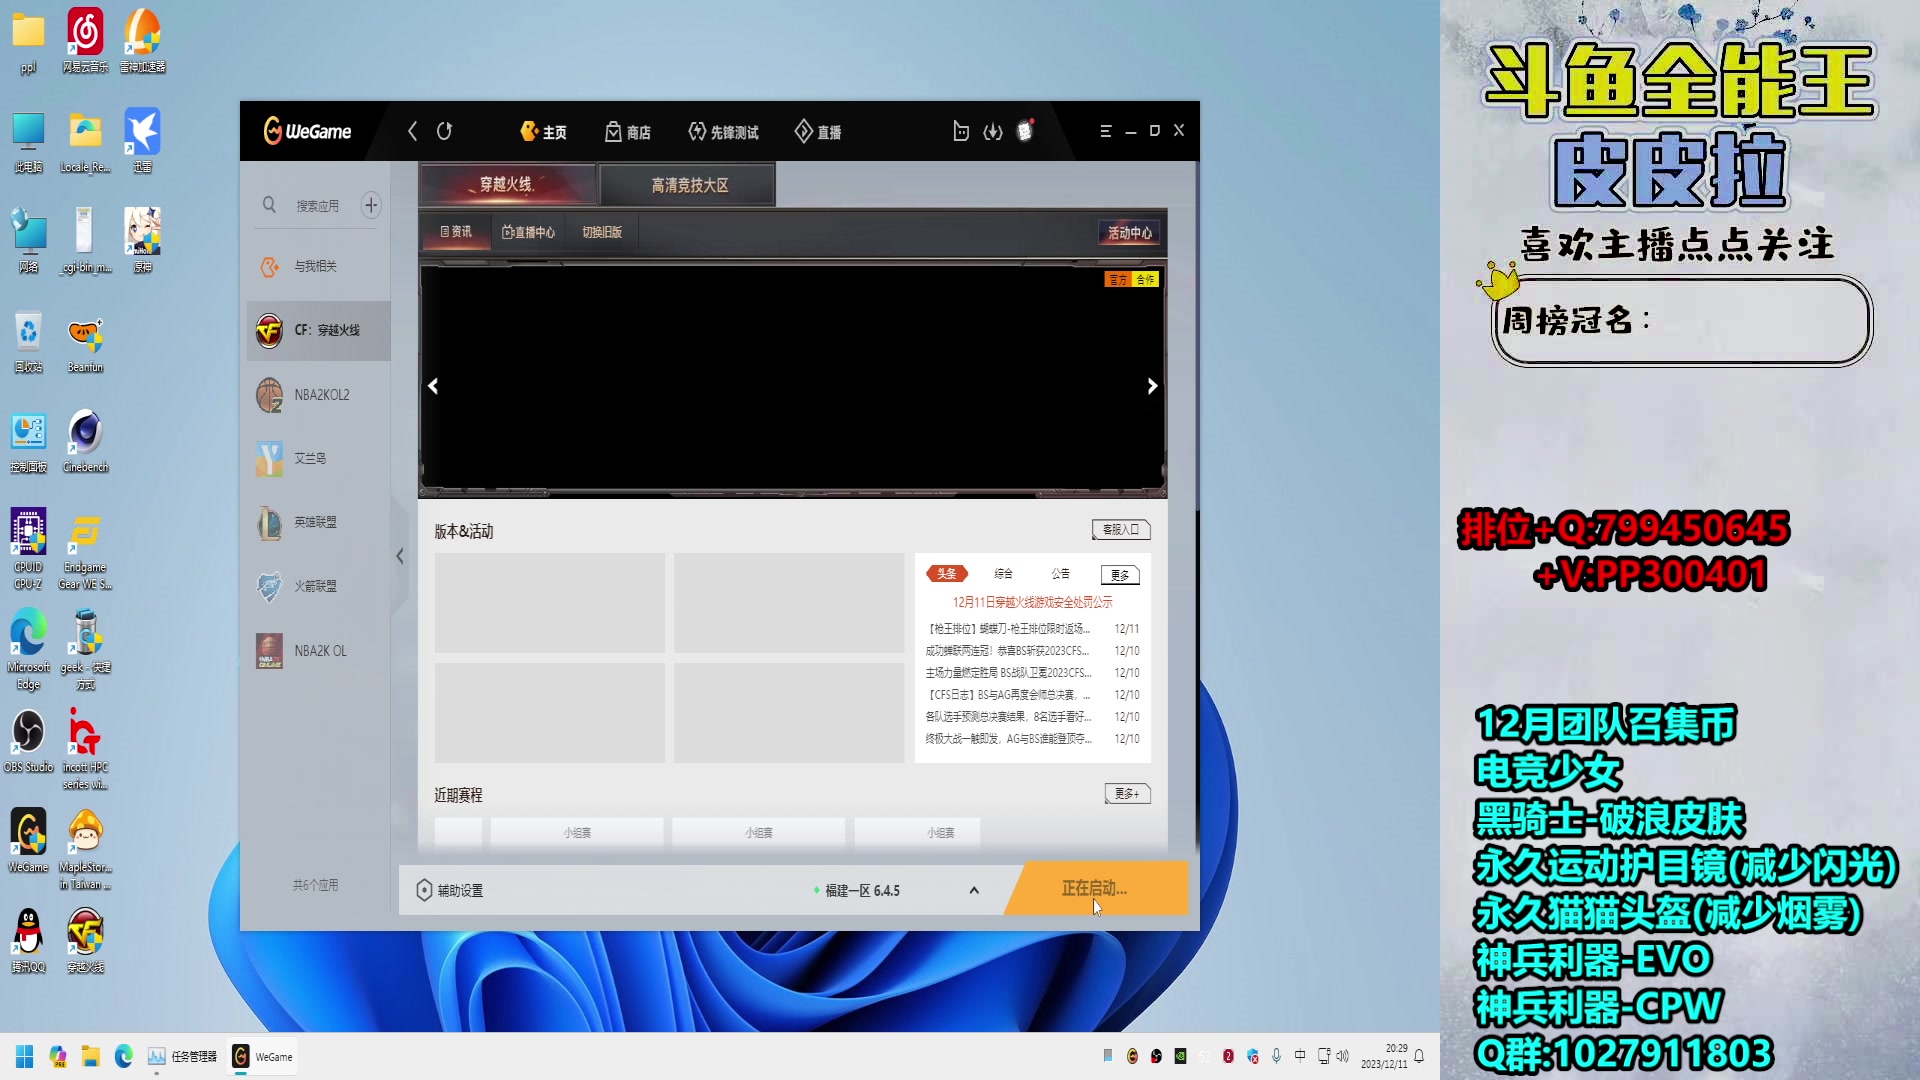Open the WeGame hamburger menu icon

tap(1106, 131)
